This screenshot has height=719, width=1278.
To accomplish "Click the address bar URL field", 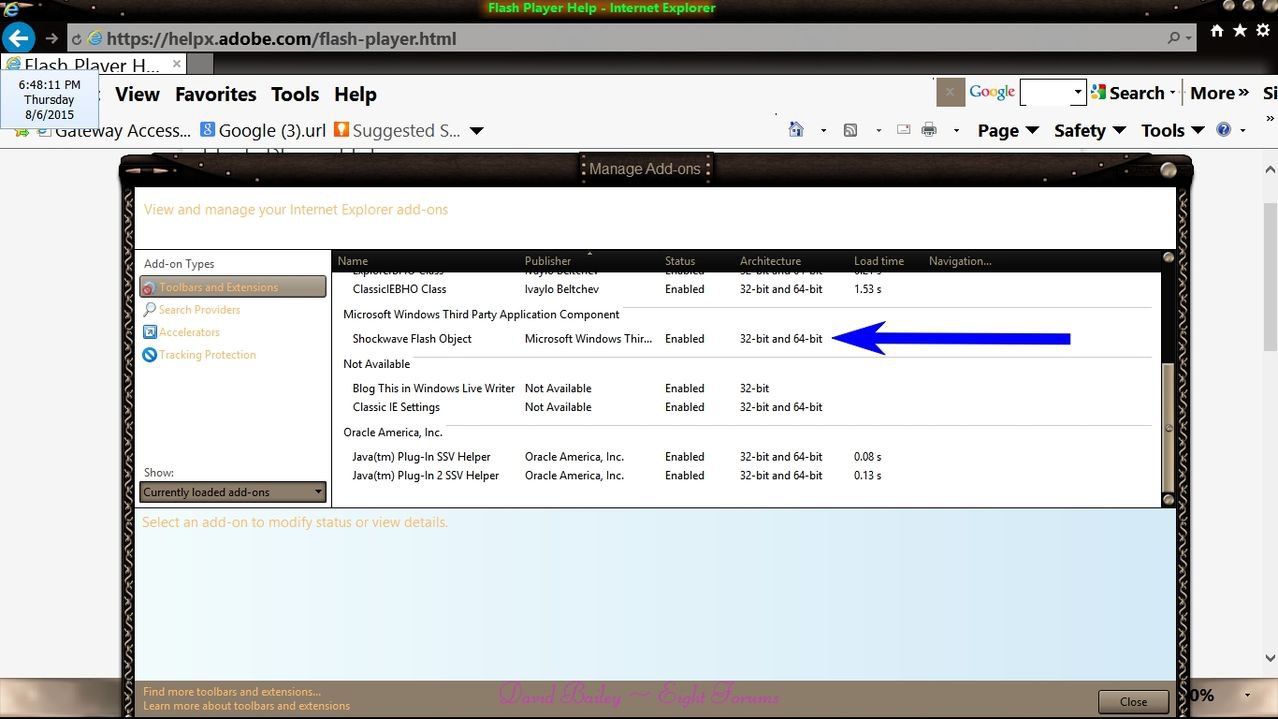I will coord(628,39).
